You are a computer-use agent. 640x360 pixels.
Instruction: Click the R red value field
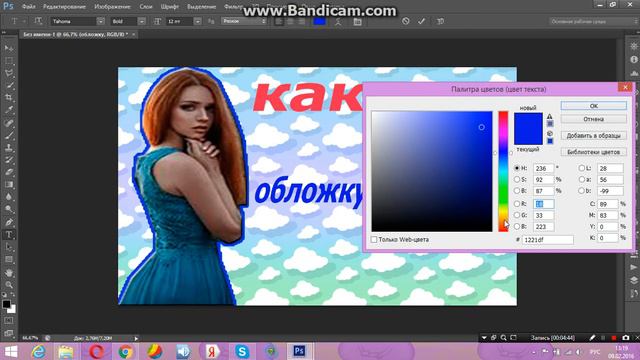[x=544, y=204]
